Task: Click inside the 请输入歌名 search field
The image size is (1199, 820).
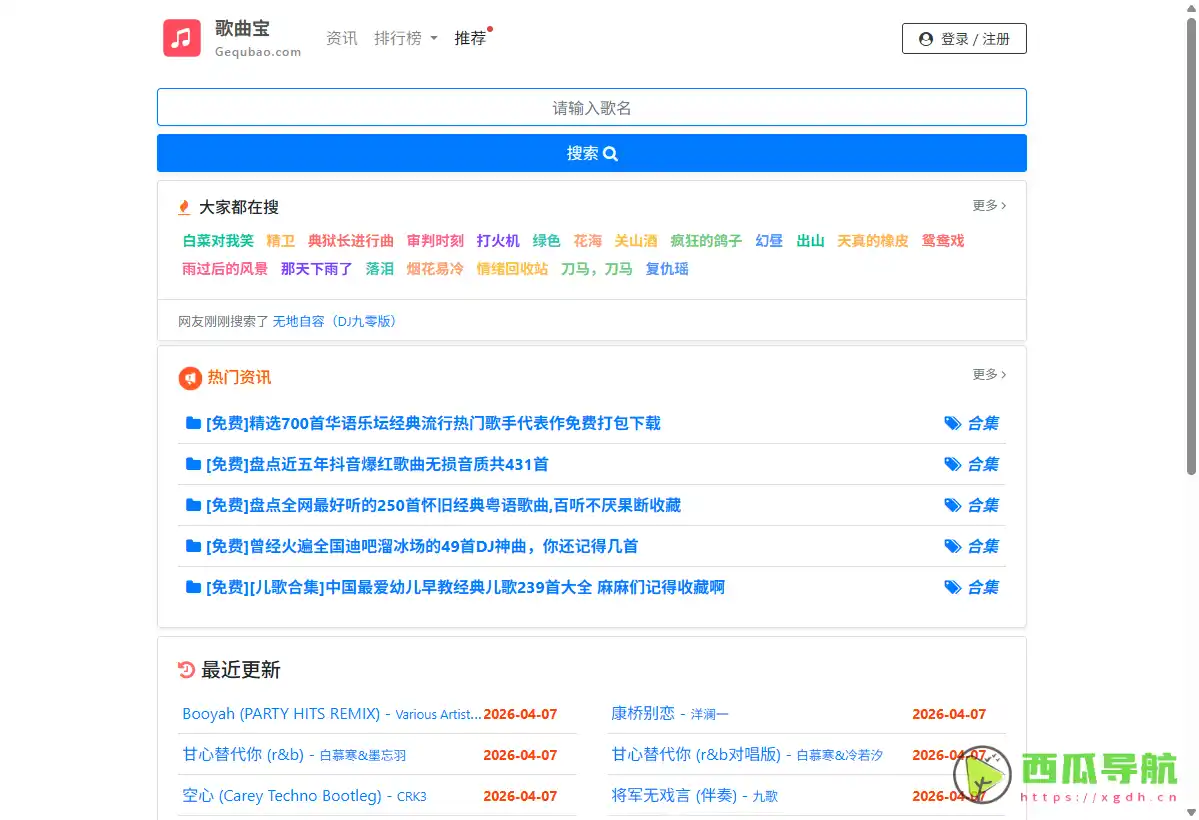Action: [592, 107]
